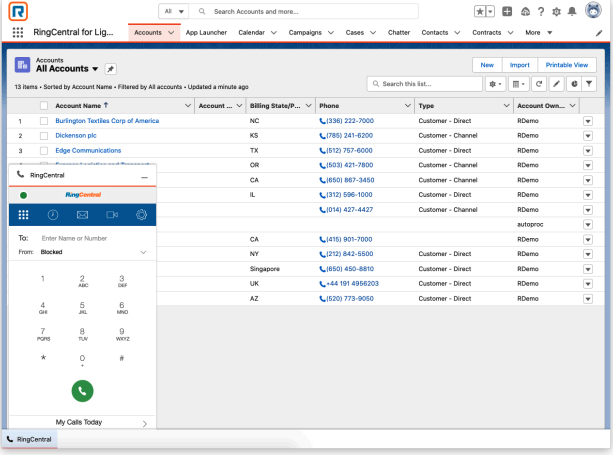Screen dimensions: 613x455
Task: Pin the All Accounts list view
Action: point(111,69)
